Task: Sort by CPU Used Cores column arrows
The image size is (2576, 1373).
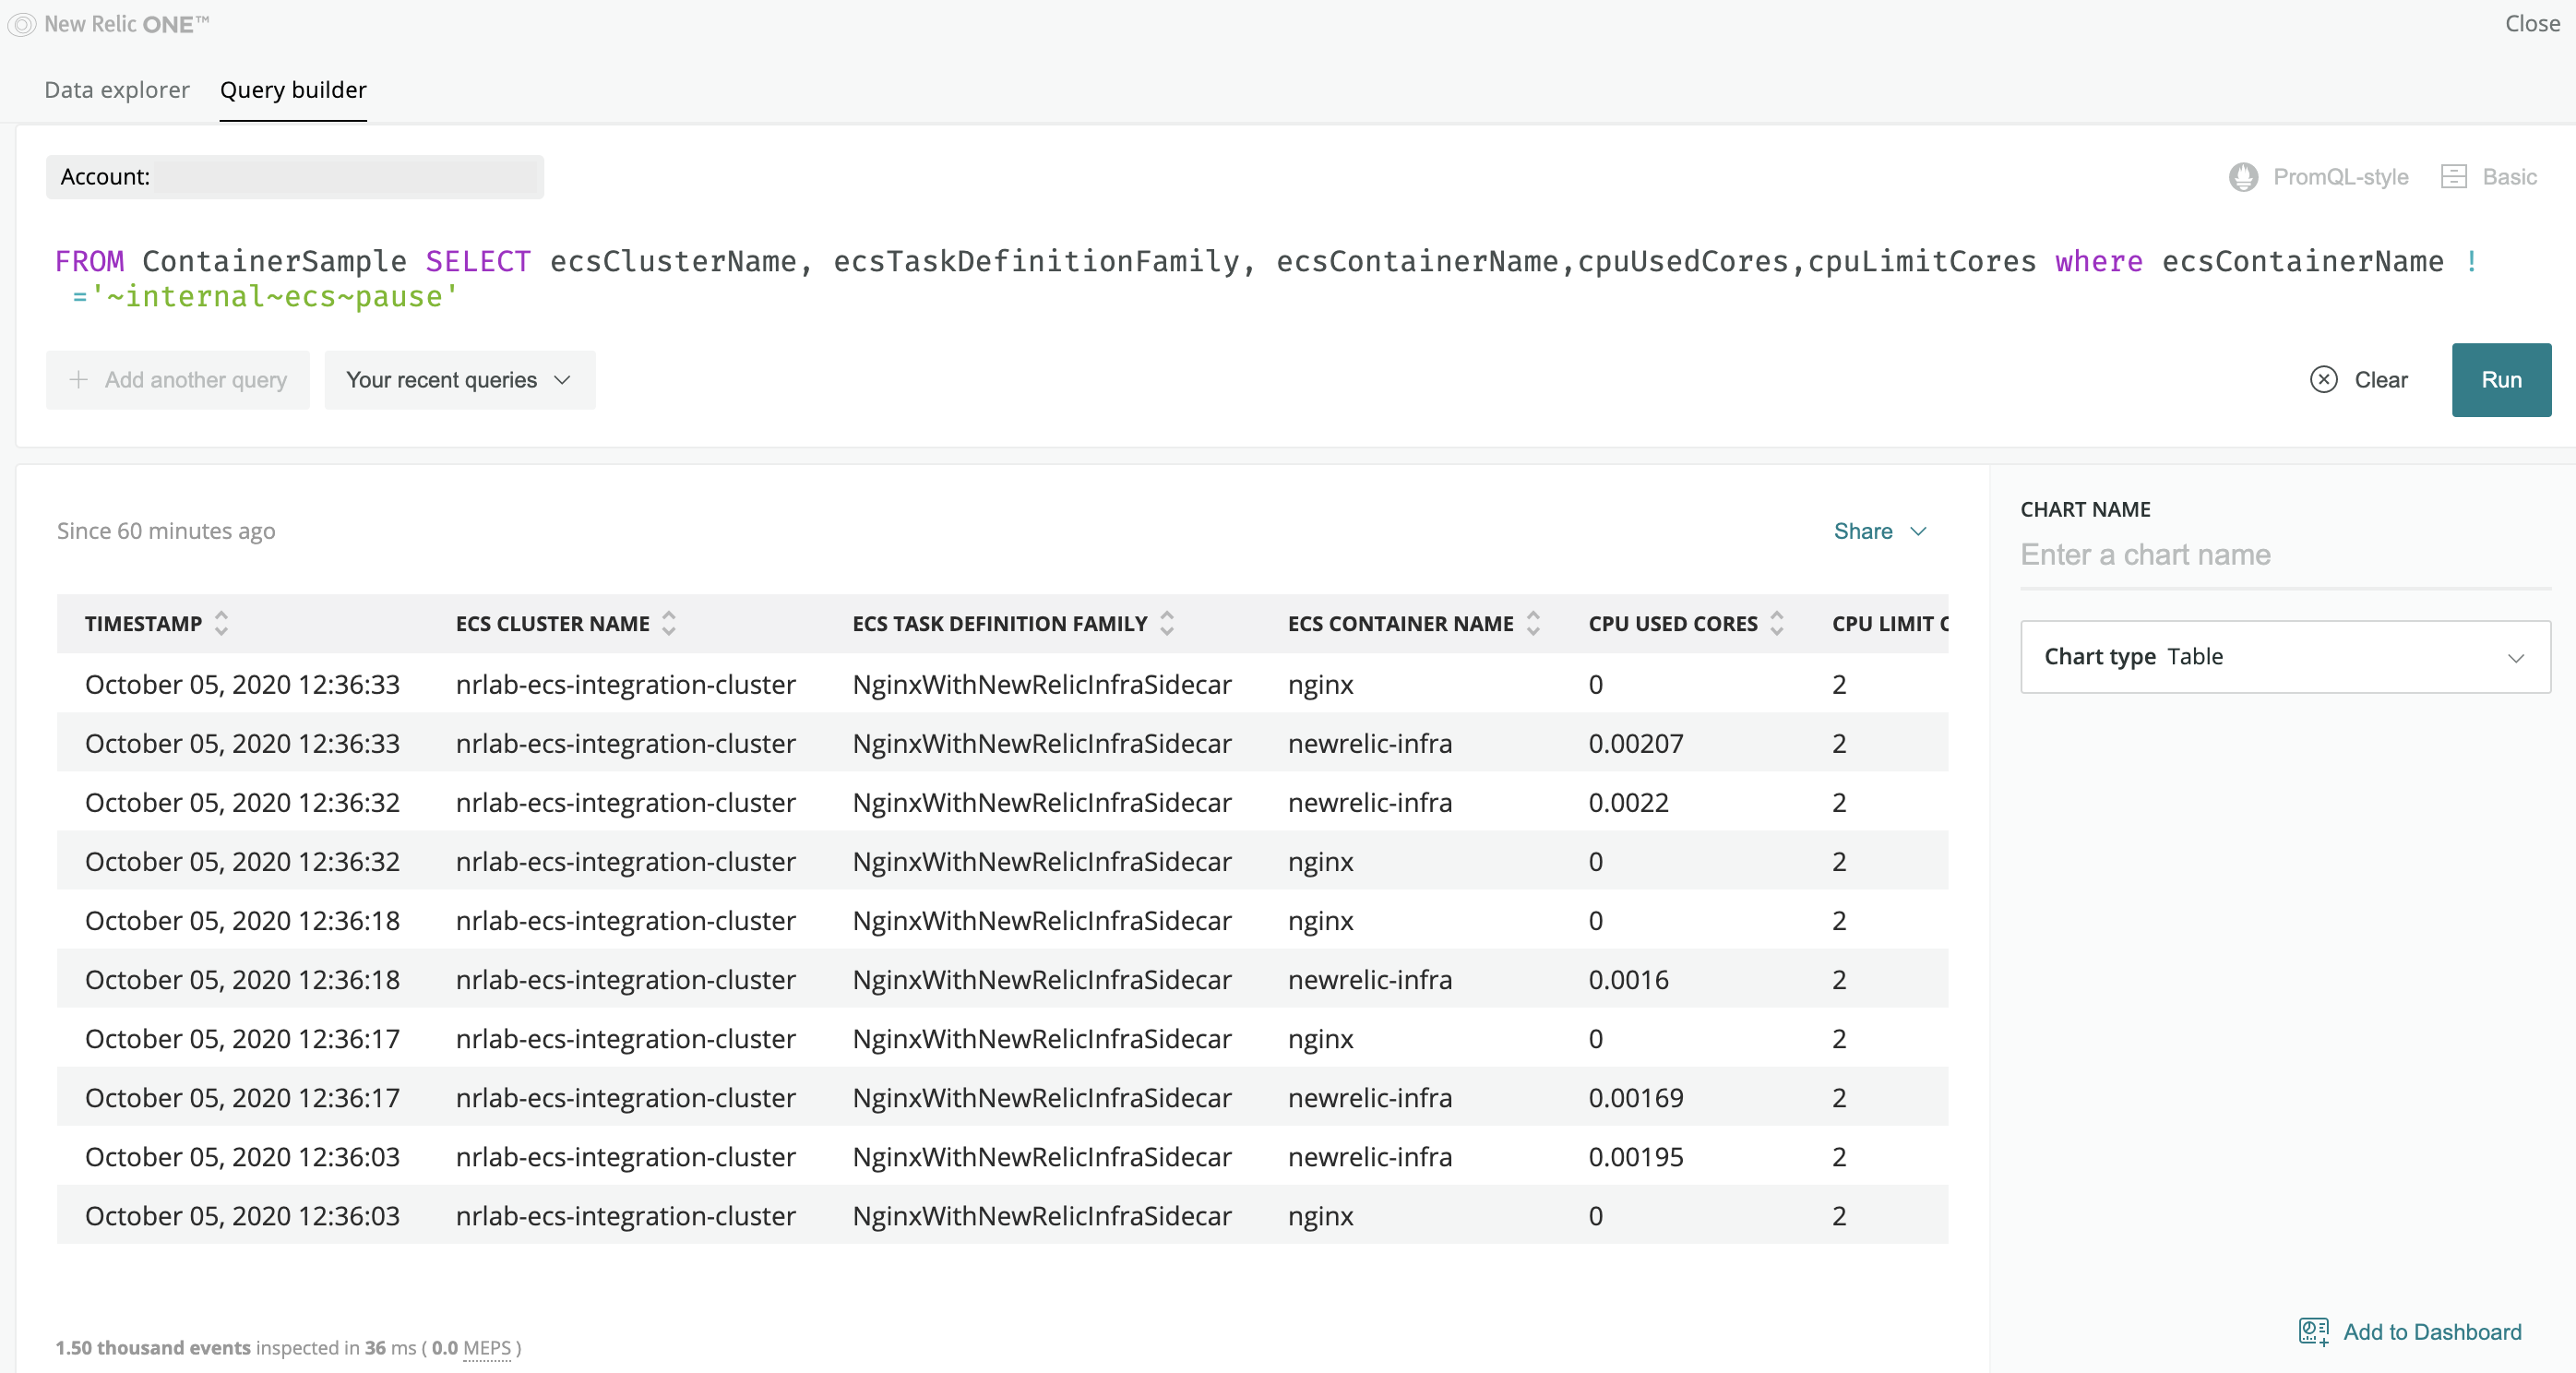Action: click(1777, 624)
